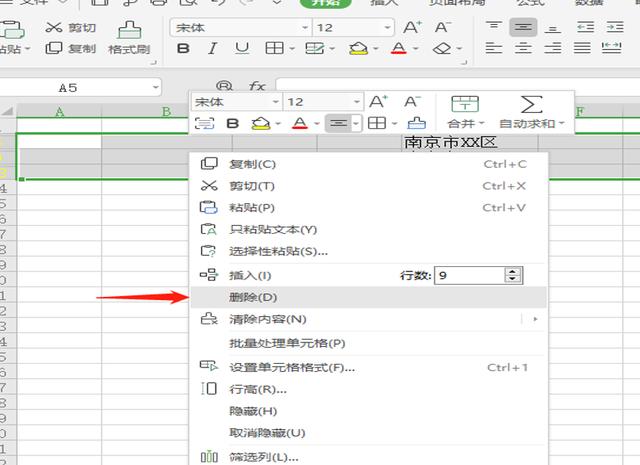Click ribbon distributed alignment icon
The image size is (640, 465).
click(611, 49)
